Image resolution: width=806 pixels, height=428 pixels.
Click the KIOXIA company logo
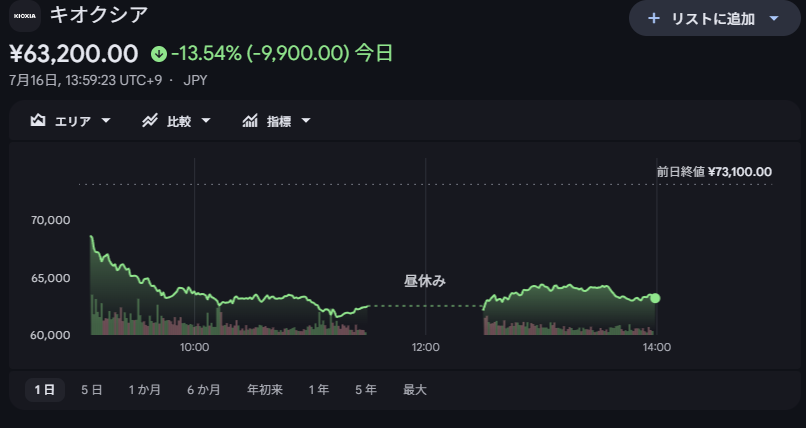[x=25, y=15]
